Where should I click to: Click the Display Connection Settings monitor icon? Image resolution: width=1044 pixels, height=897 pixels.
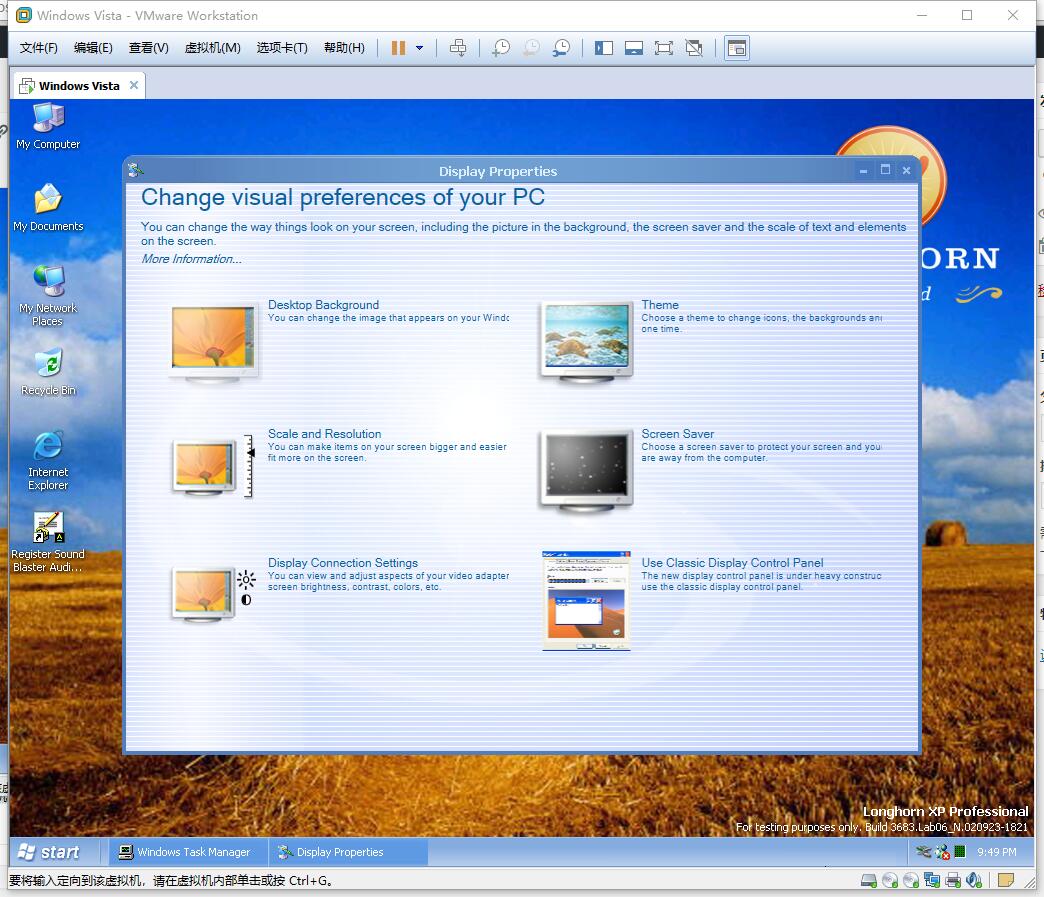pyautogui.click(x=213, y=595)
